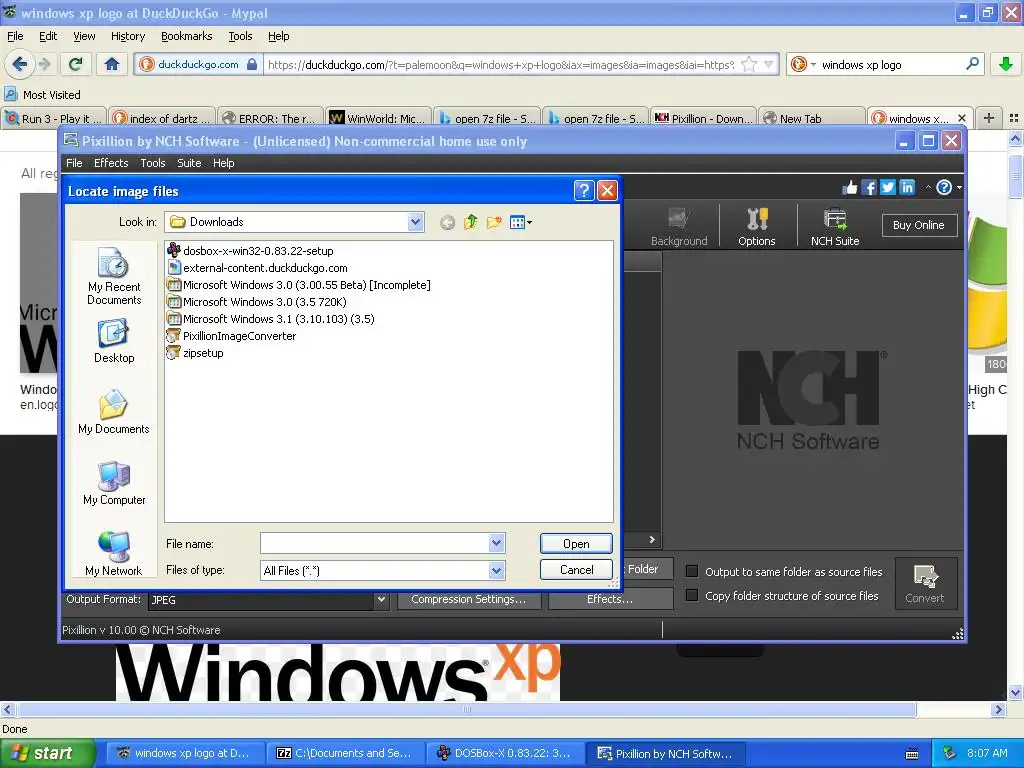
Task: Click the Open button in the dialog
Action: coord(576,543)
